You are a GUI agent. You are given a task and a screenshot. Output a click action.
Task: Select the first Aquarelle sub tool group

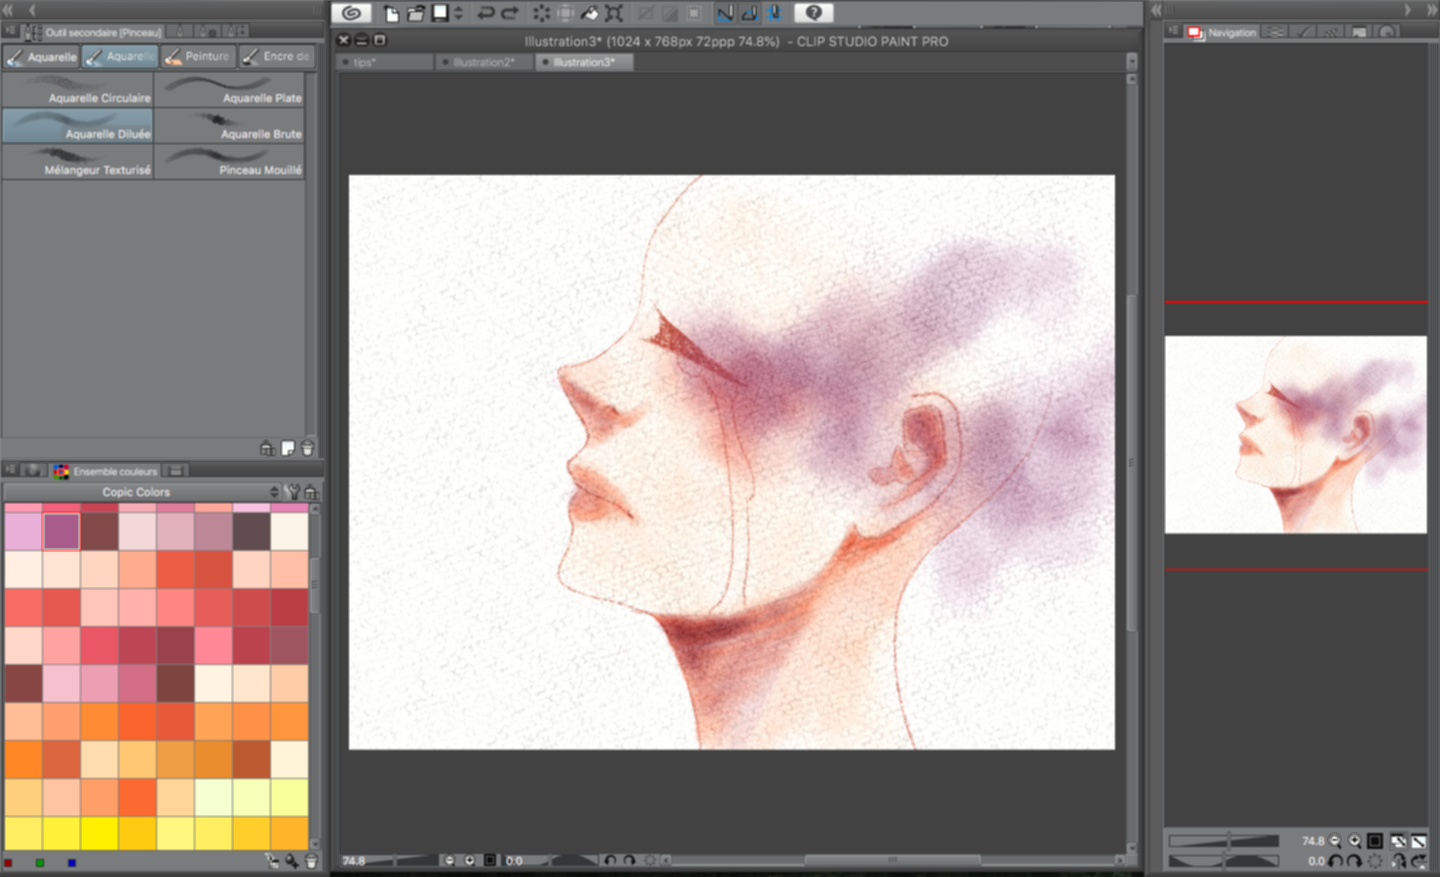pos(42,57)
